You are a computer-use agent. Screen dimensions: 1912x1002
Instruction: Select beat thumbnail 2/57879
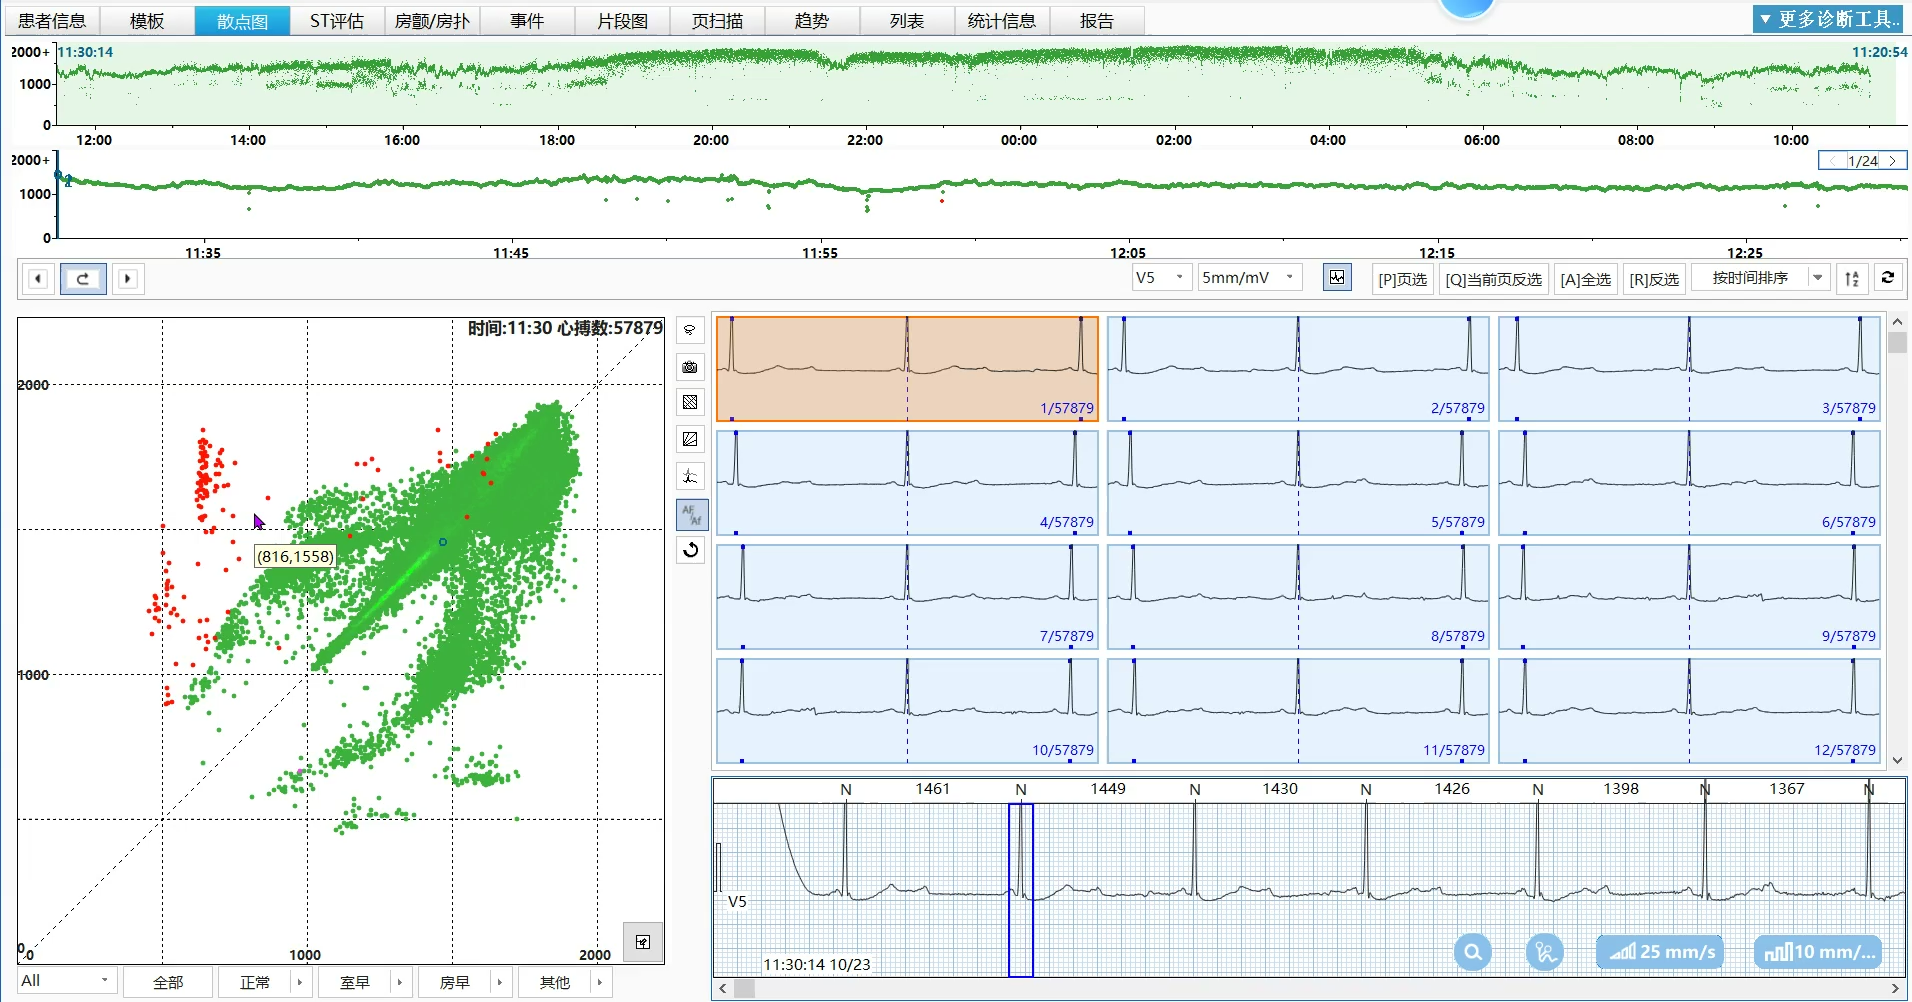1298,369
